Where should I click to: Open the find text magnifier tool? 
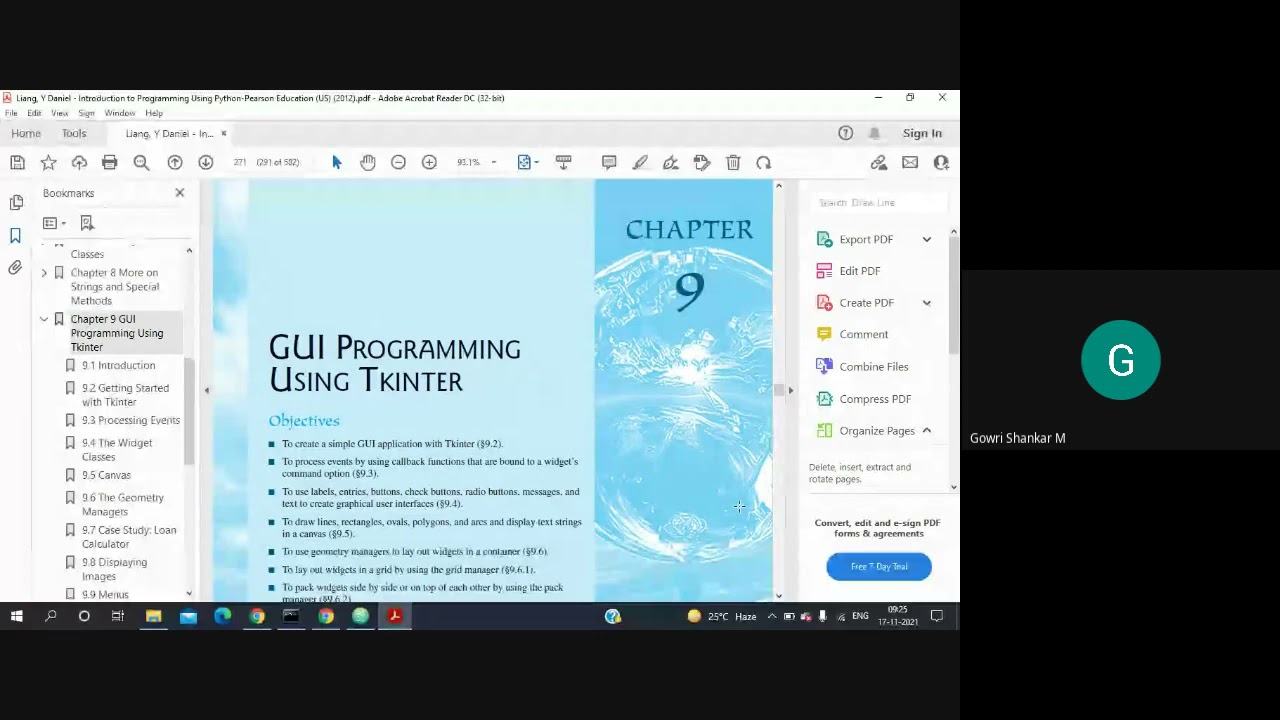pyautogui.click(x=141, y=163)
